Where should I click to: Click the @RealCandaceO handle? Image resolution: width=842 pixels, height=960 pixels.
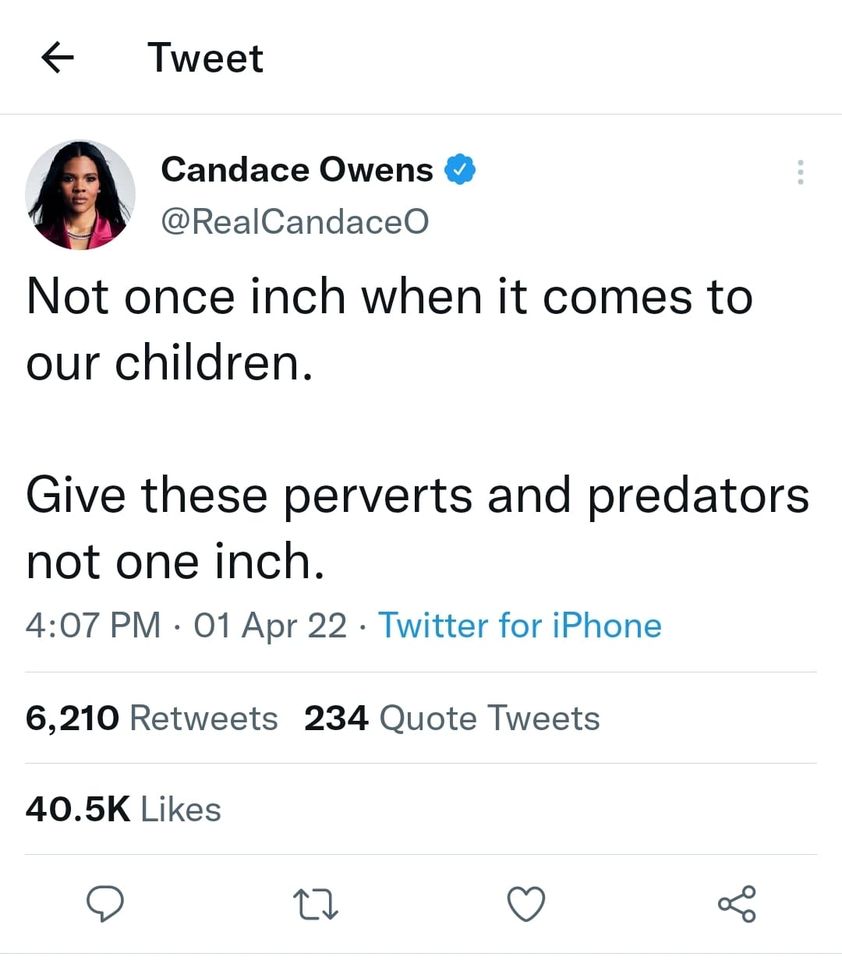coord(294,221)
